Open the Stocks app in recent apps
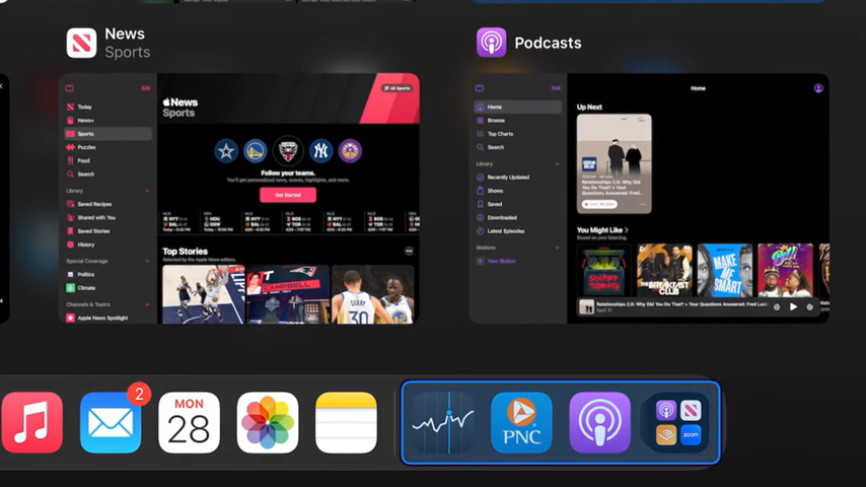866x487 pixels. tap(443, 422)
